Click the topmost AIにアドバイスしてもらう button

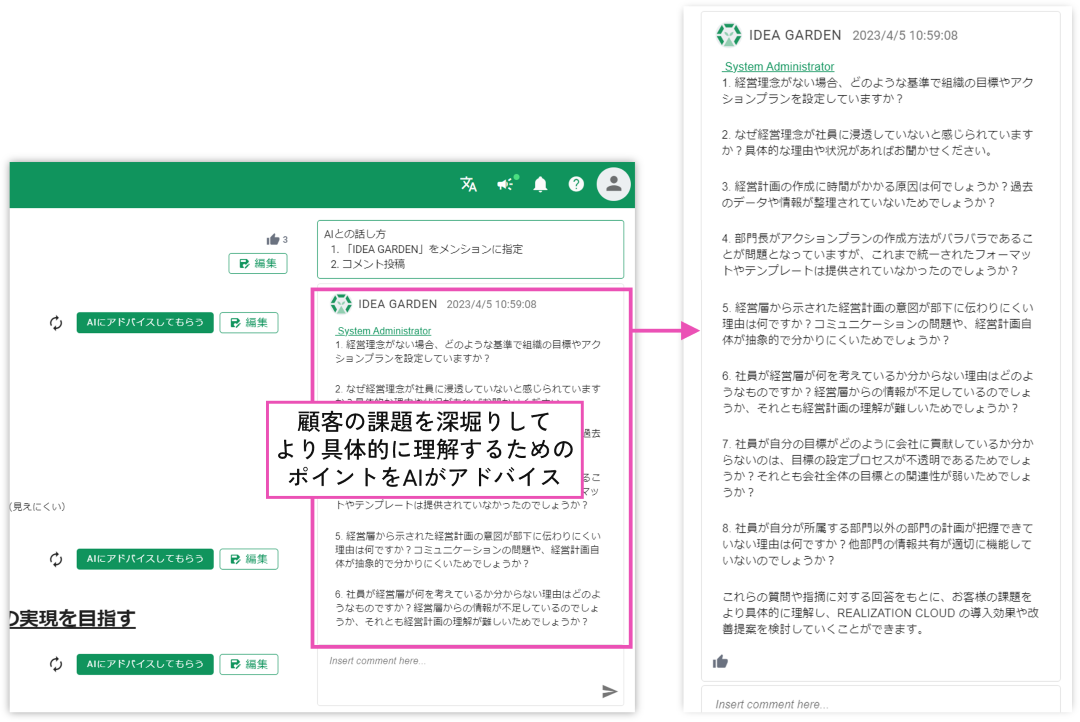[145, 322]
